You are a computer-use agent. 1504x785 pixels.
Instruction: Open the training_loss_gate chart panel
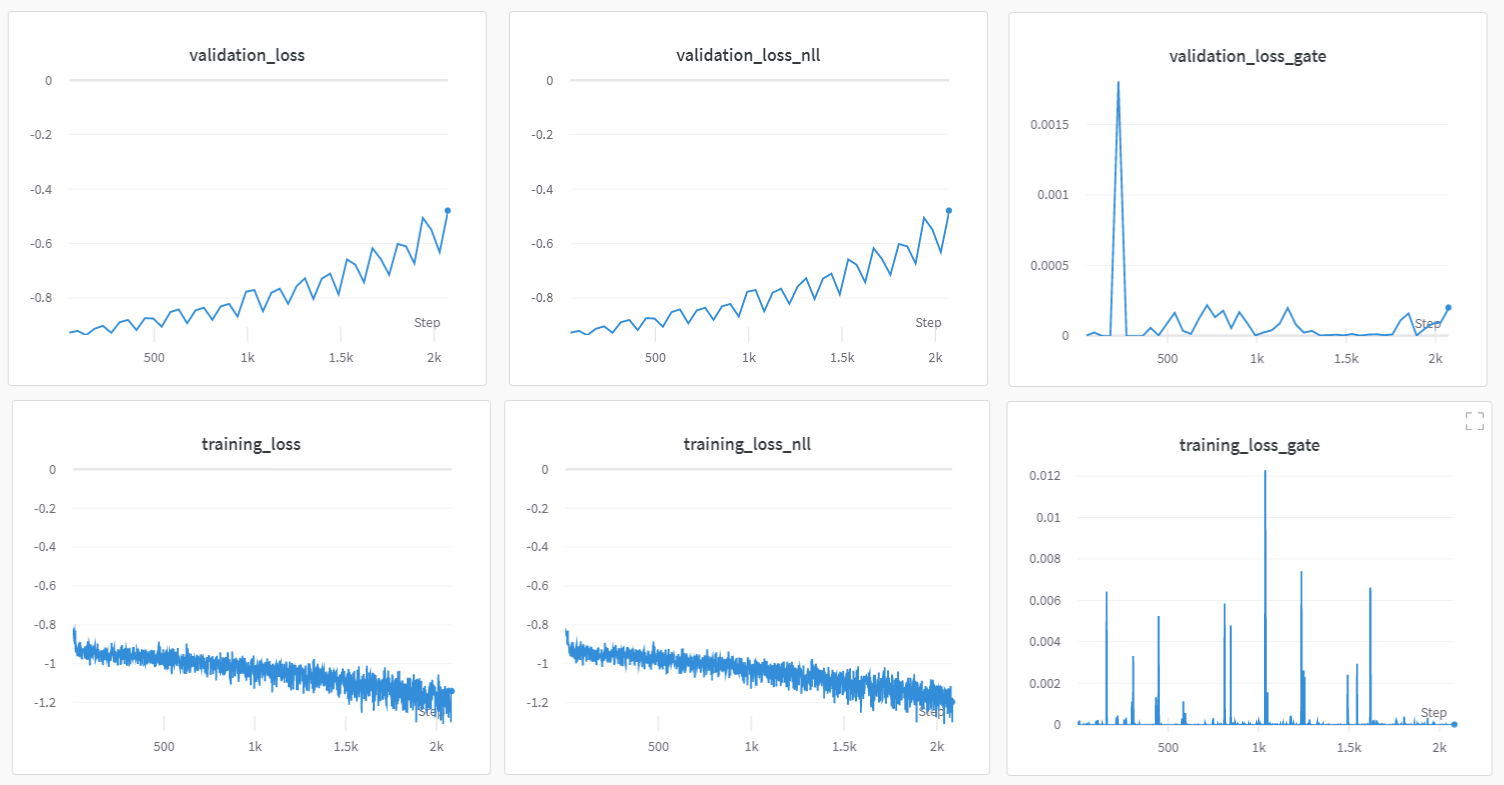[1248, 590]
